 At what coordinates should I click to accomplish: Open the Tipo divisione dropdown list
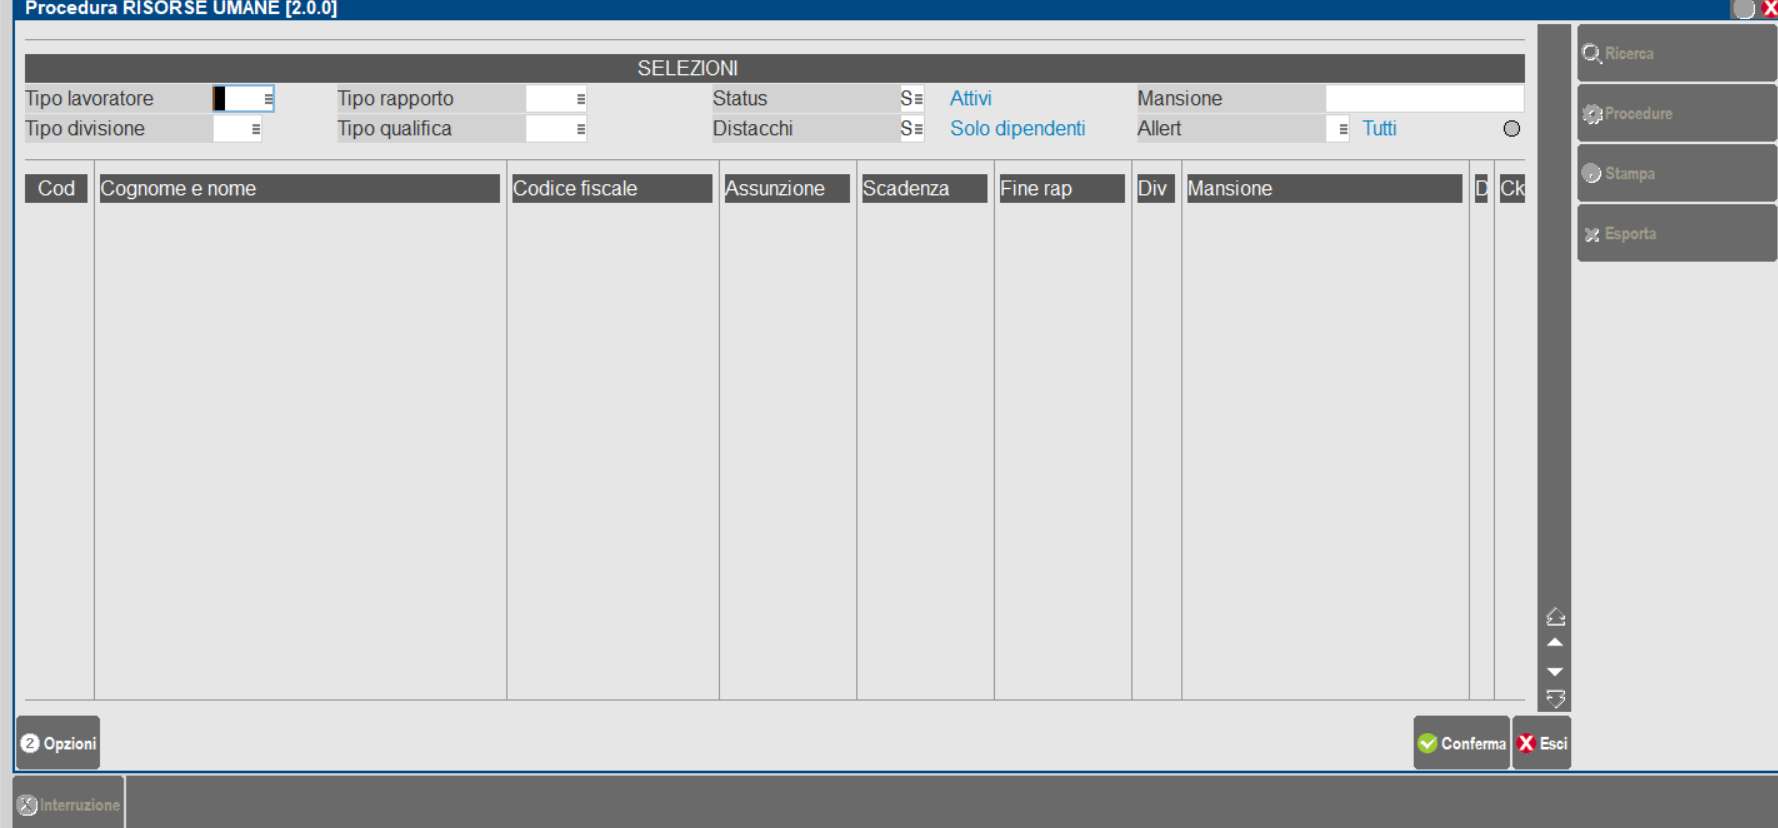click(256, 129)
